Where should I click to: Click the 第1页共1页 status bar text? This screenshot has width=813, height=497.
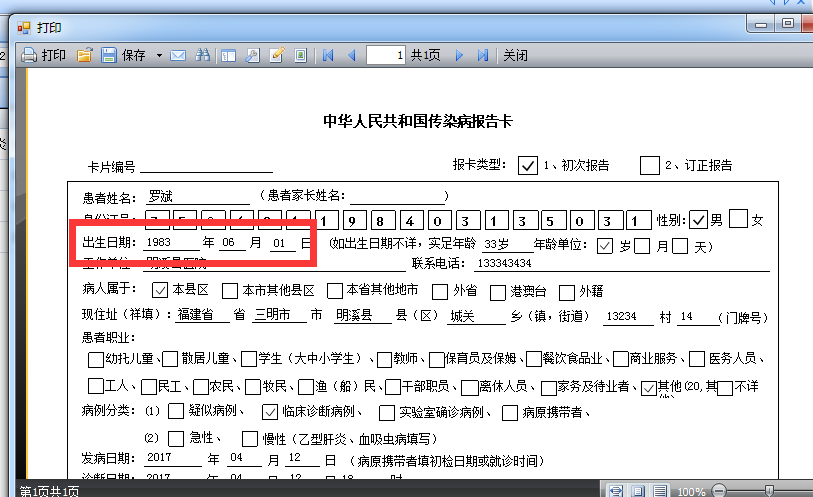50,491
